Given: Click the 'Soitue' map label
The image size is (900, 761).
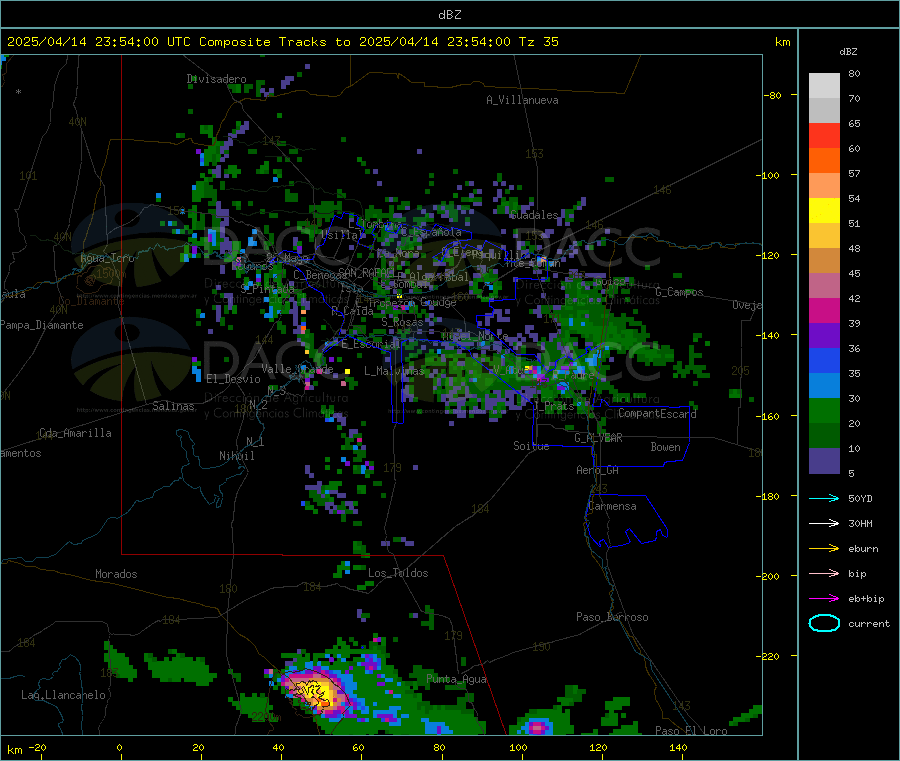Looking at the screenshot, I should (x=531, y=446).
